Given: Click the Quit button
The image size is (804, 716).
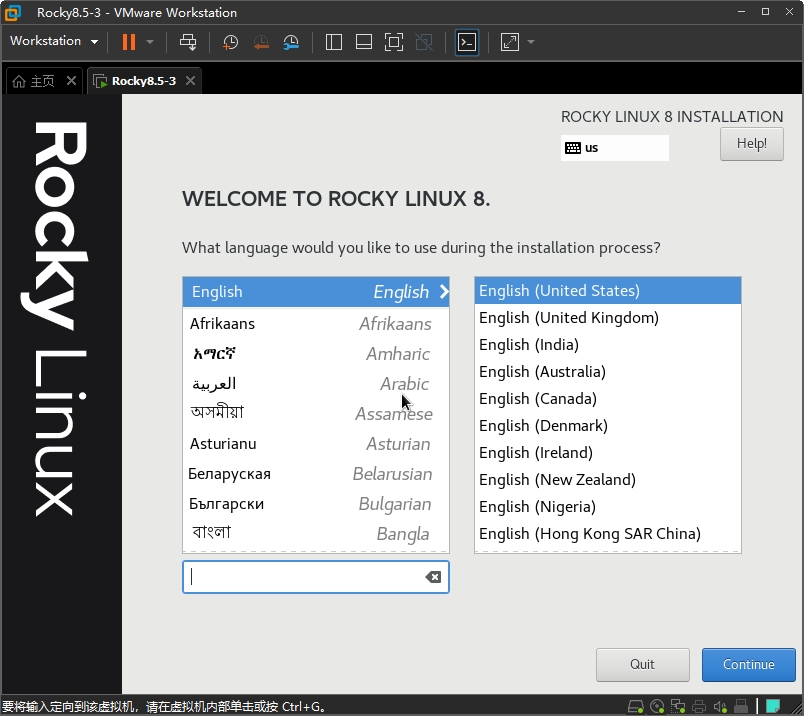Looking at the screenshot, I should point(642,665).
